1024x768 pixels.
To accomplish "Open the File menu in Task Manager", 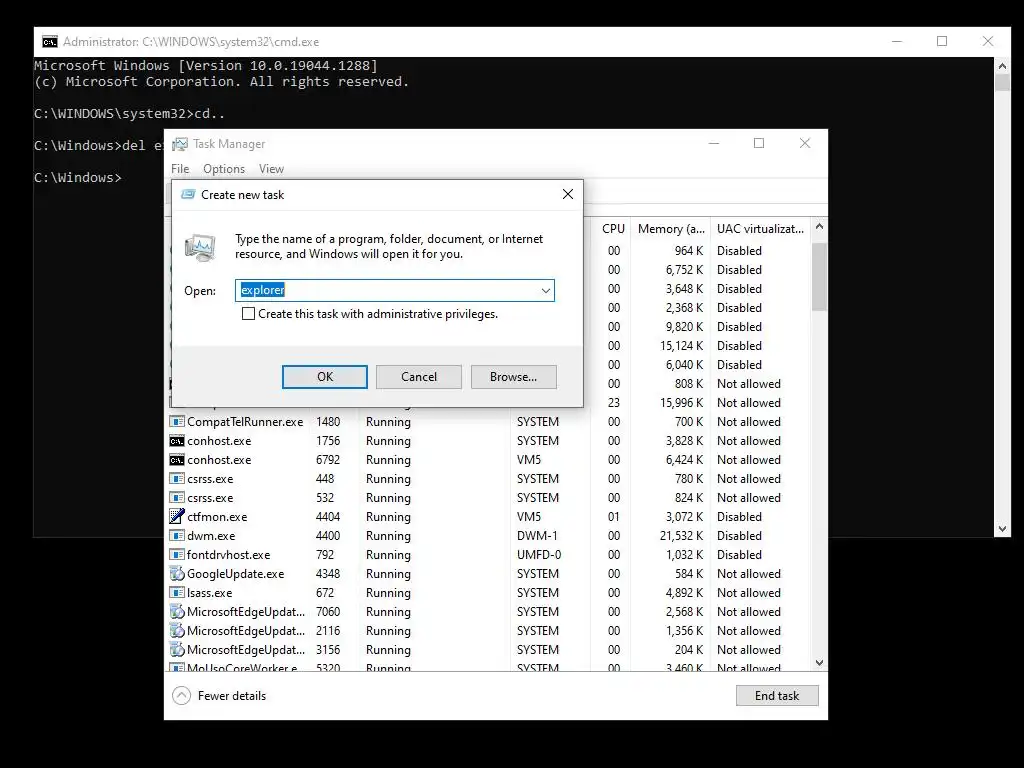I will pyautogui.click(x=180, y=169).
